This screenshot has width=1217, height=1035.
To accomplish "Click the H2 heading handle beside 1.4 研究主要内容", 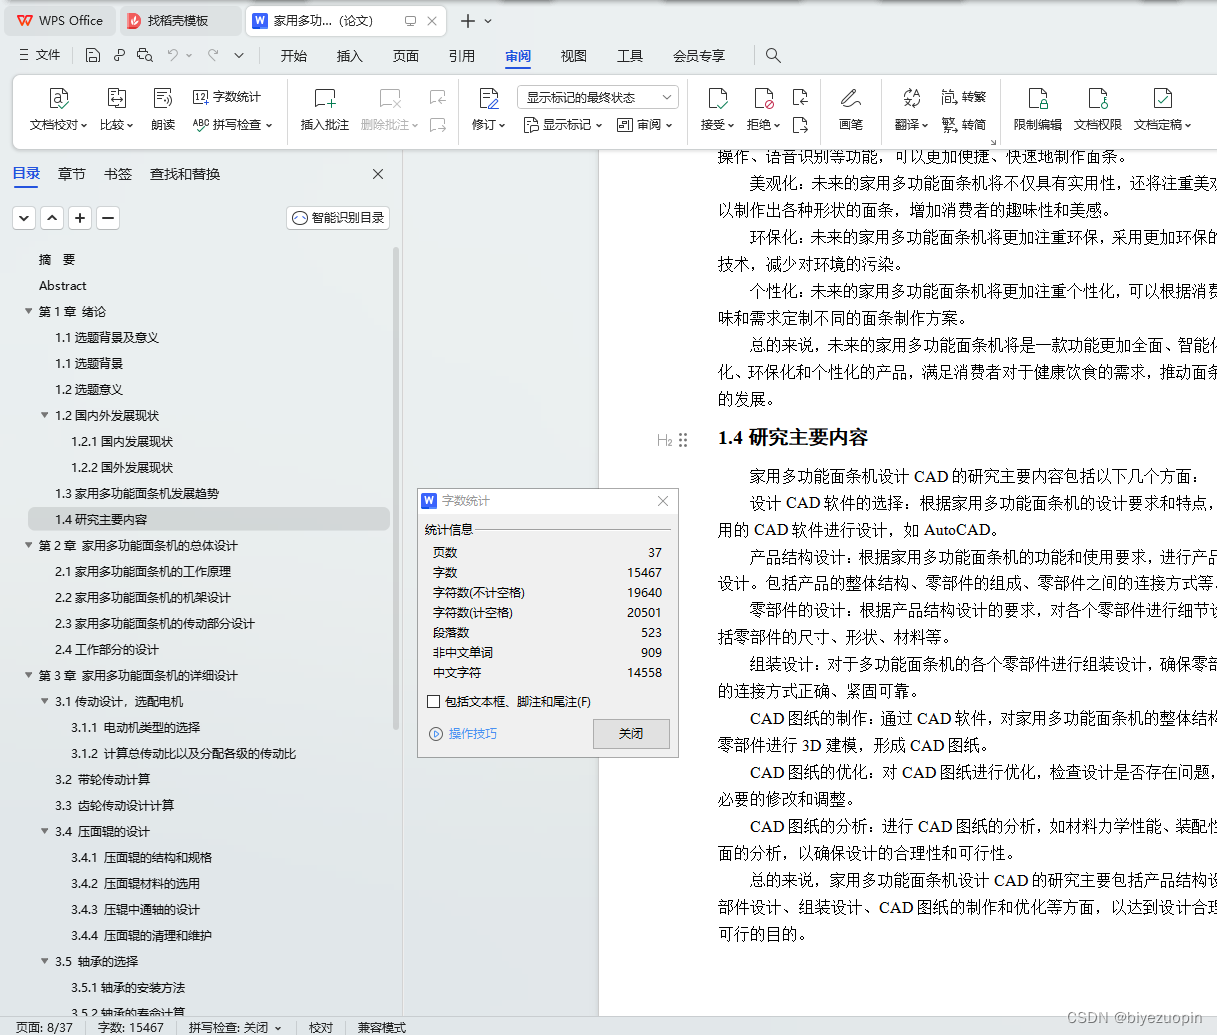I will pos(665,440).
